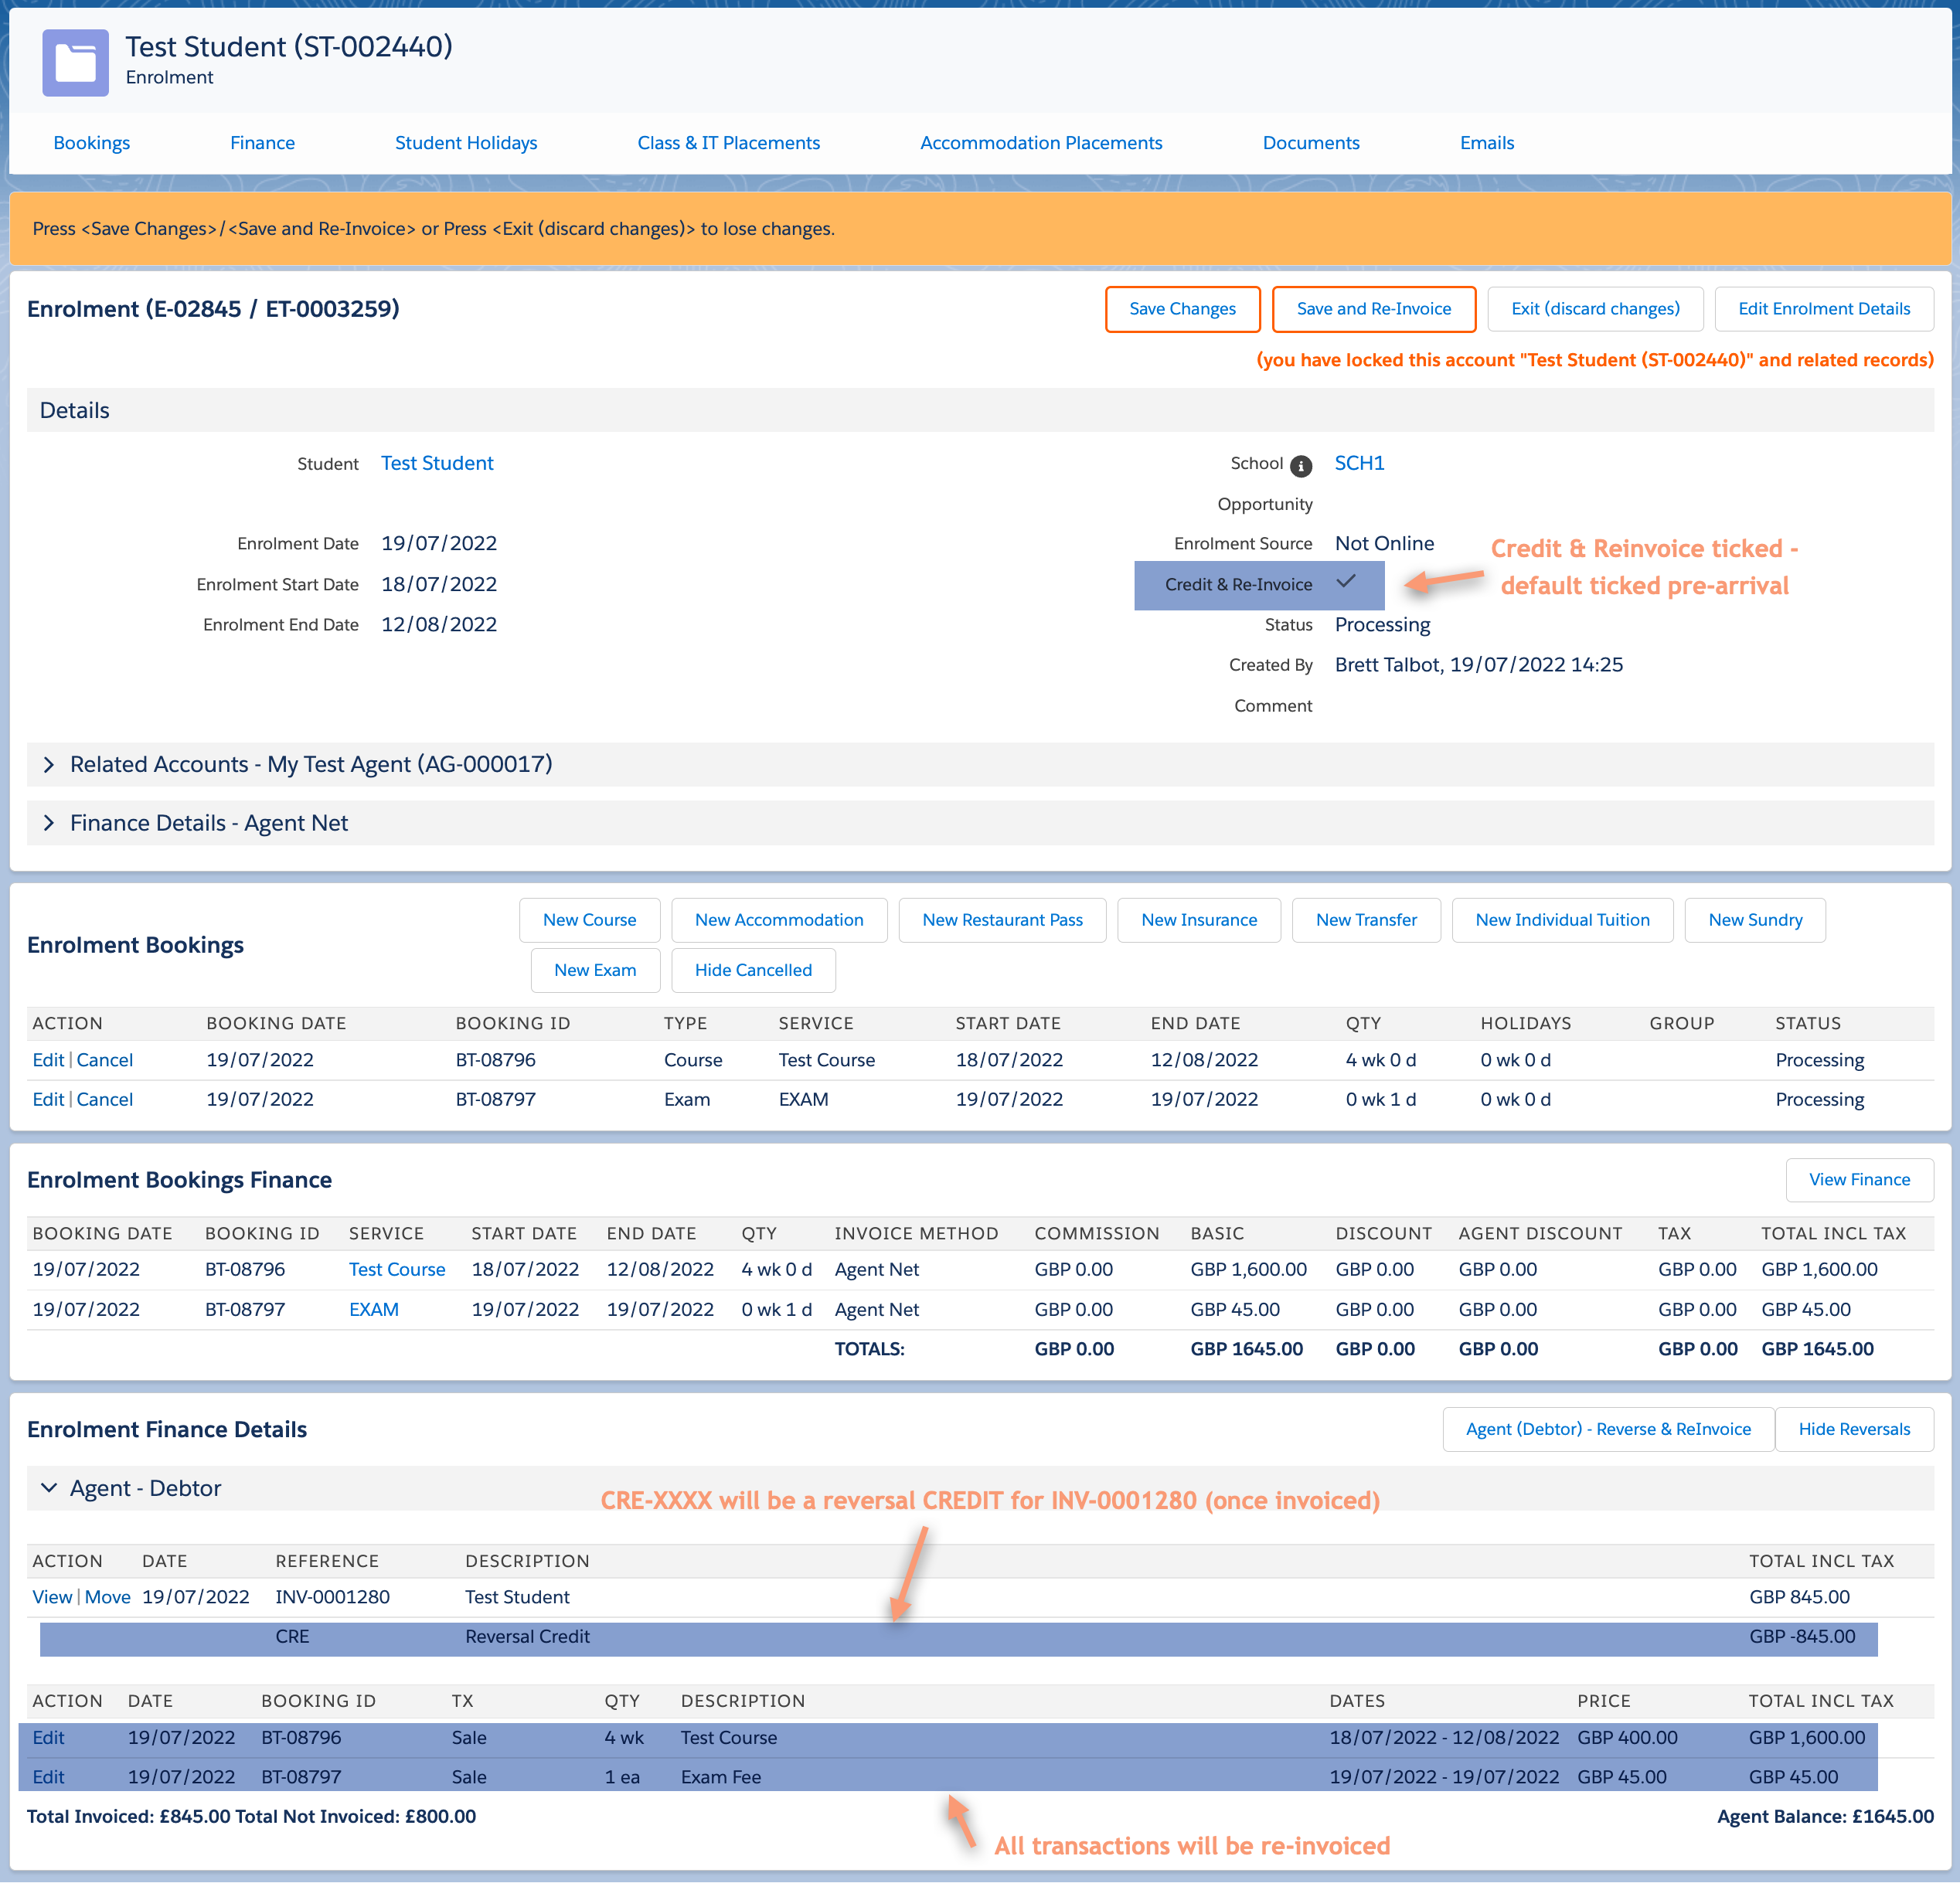Screen dimensions: 1960x1890
Task: Click Hide Cancelled button
Action: pyautogui.click(x=752, y=970)
